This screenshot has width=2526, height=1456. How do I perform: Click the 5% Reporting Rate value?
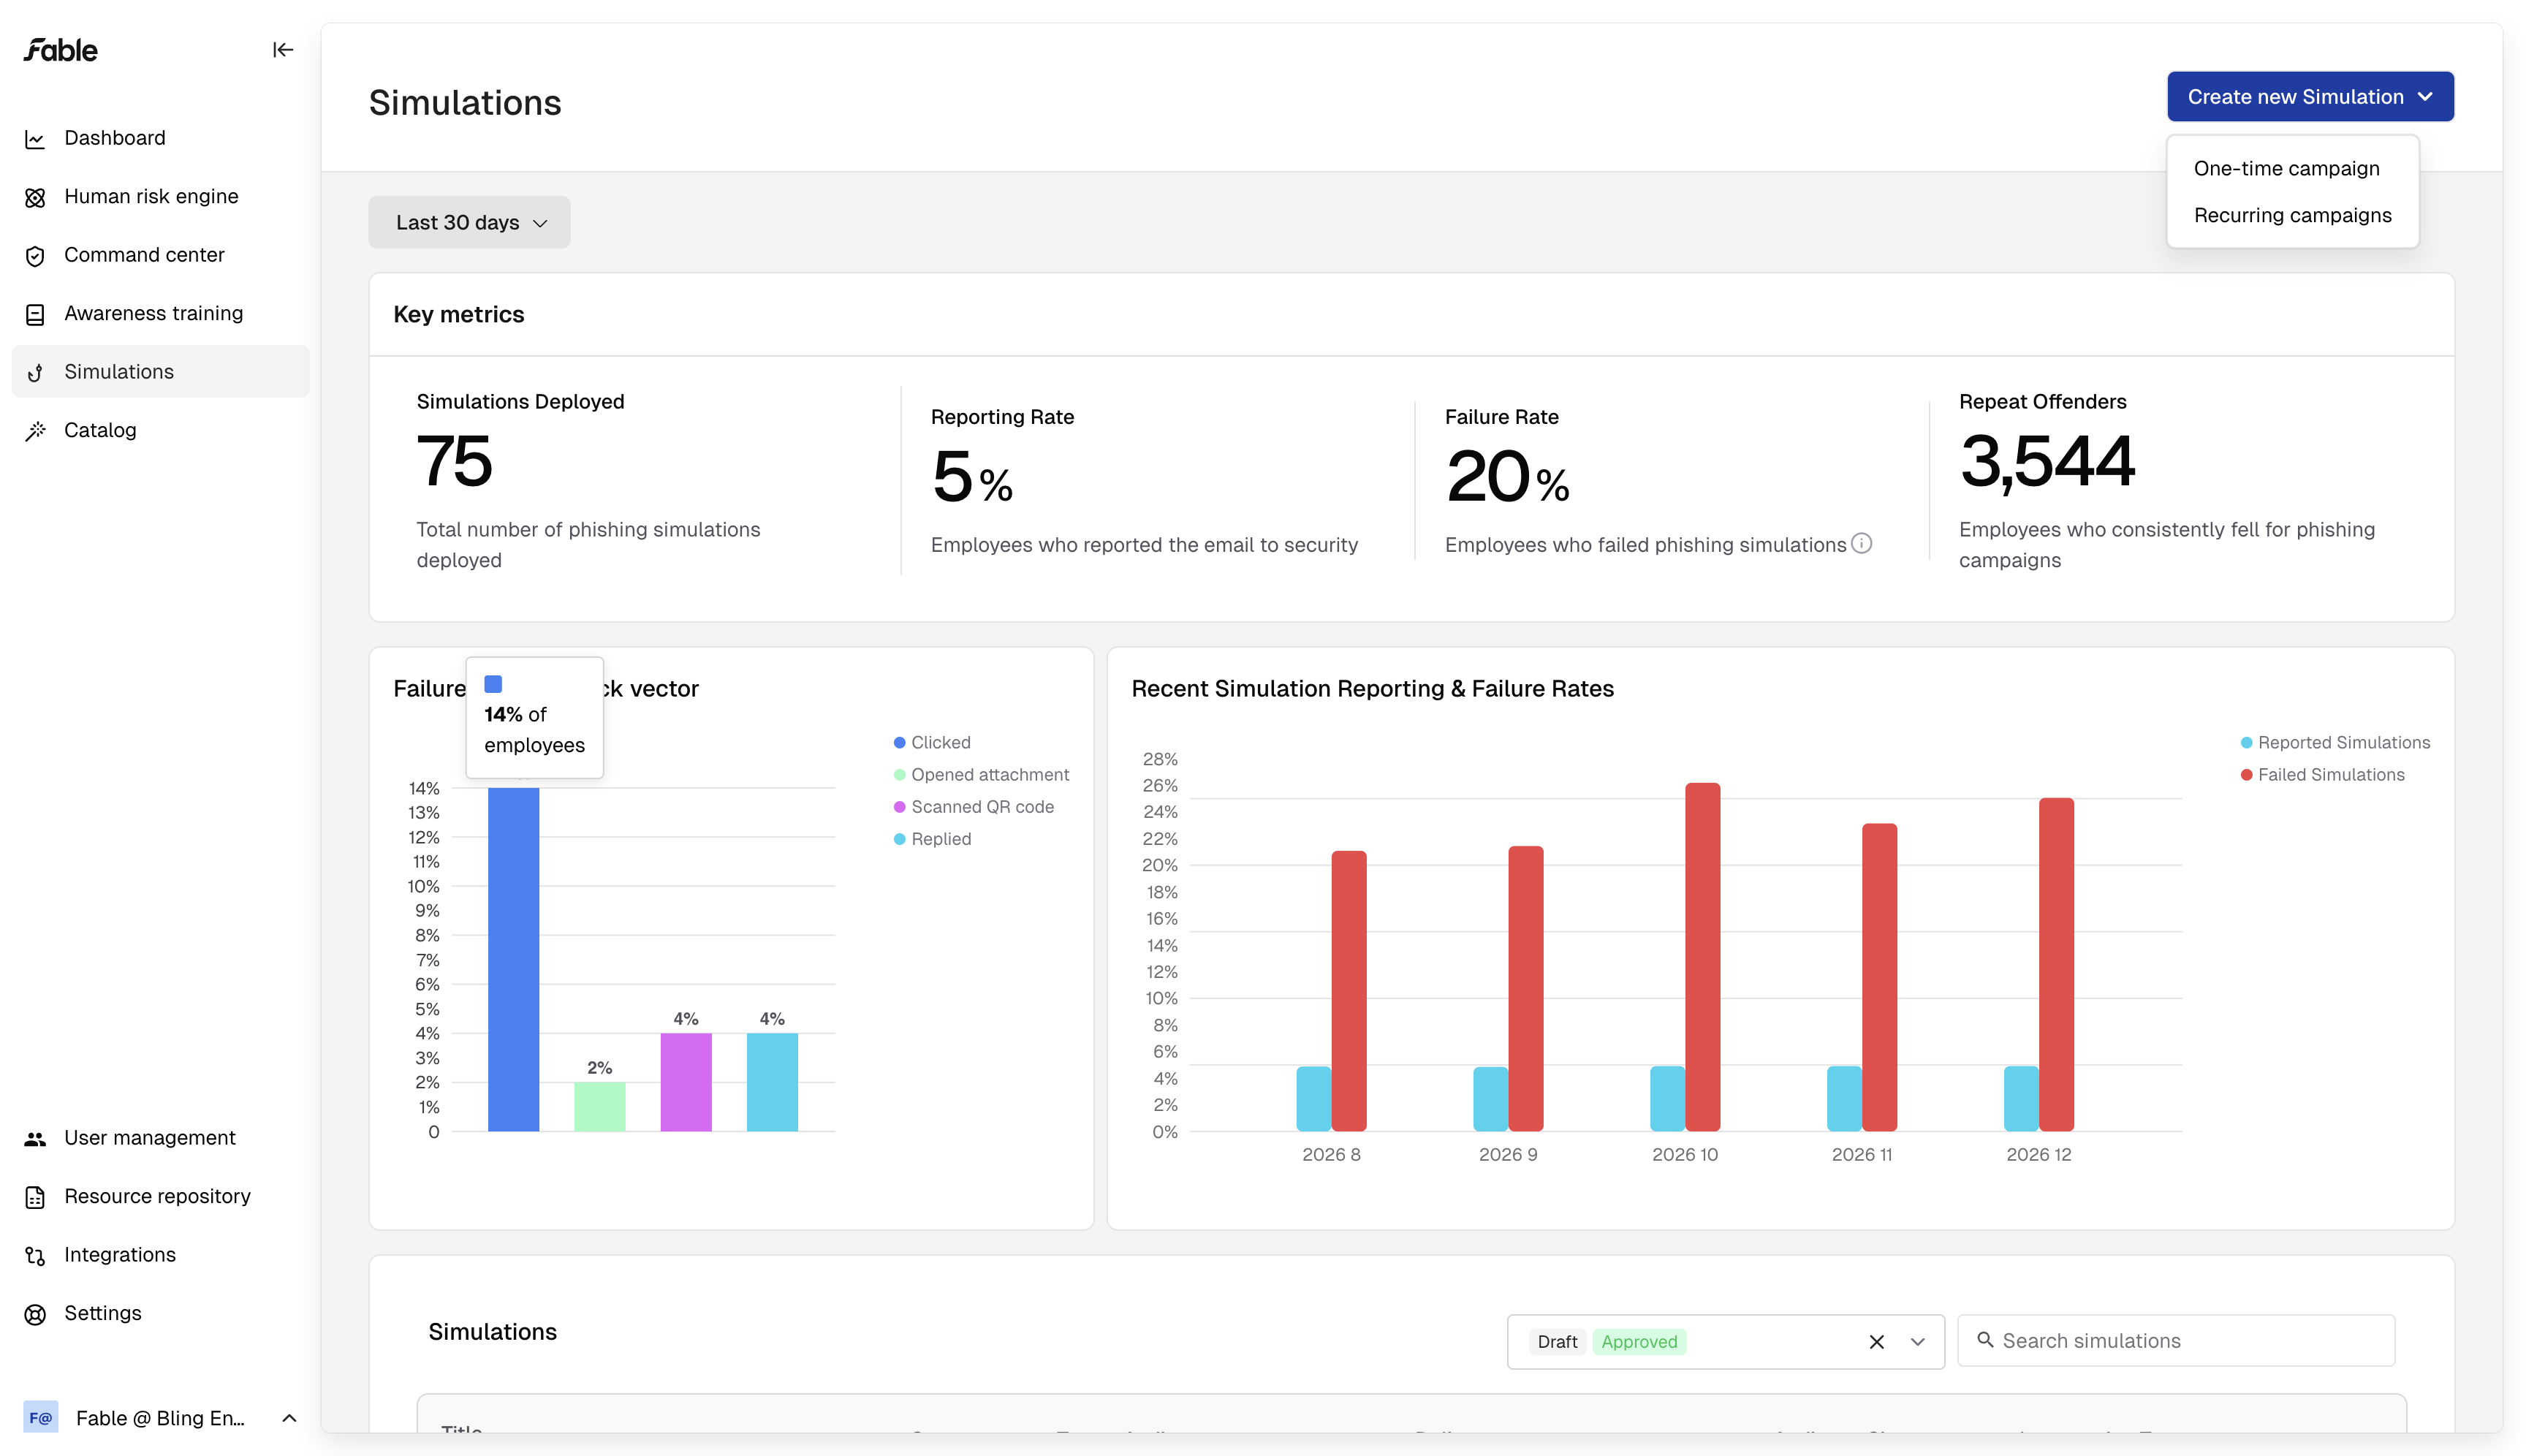pyautogui.click(x=972, y=477)
